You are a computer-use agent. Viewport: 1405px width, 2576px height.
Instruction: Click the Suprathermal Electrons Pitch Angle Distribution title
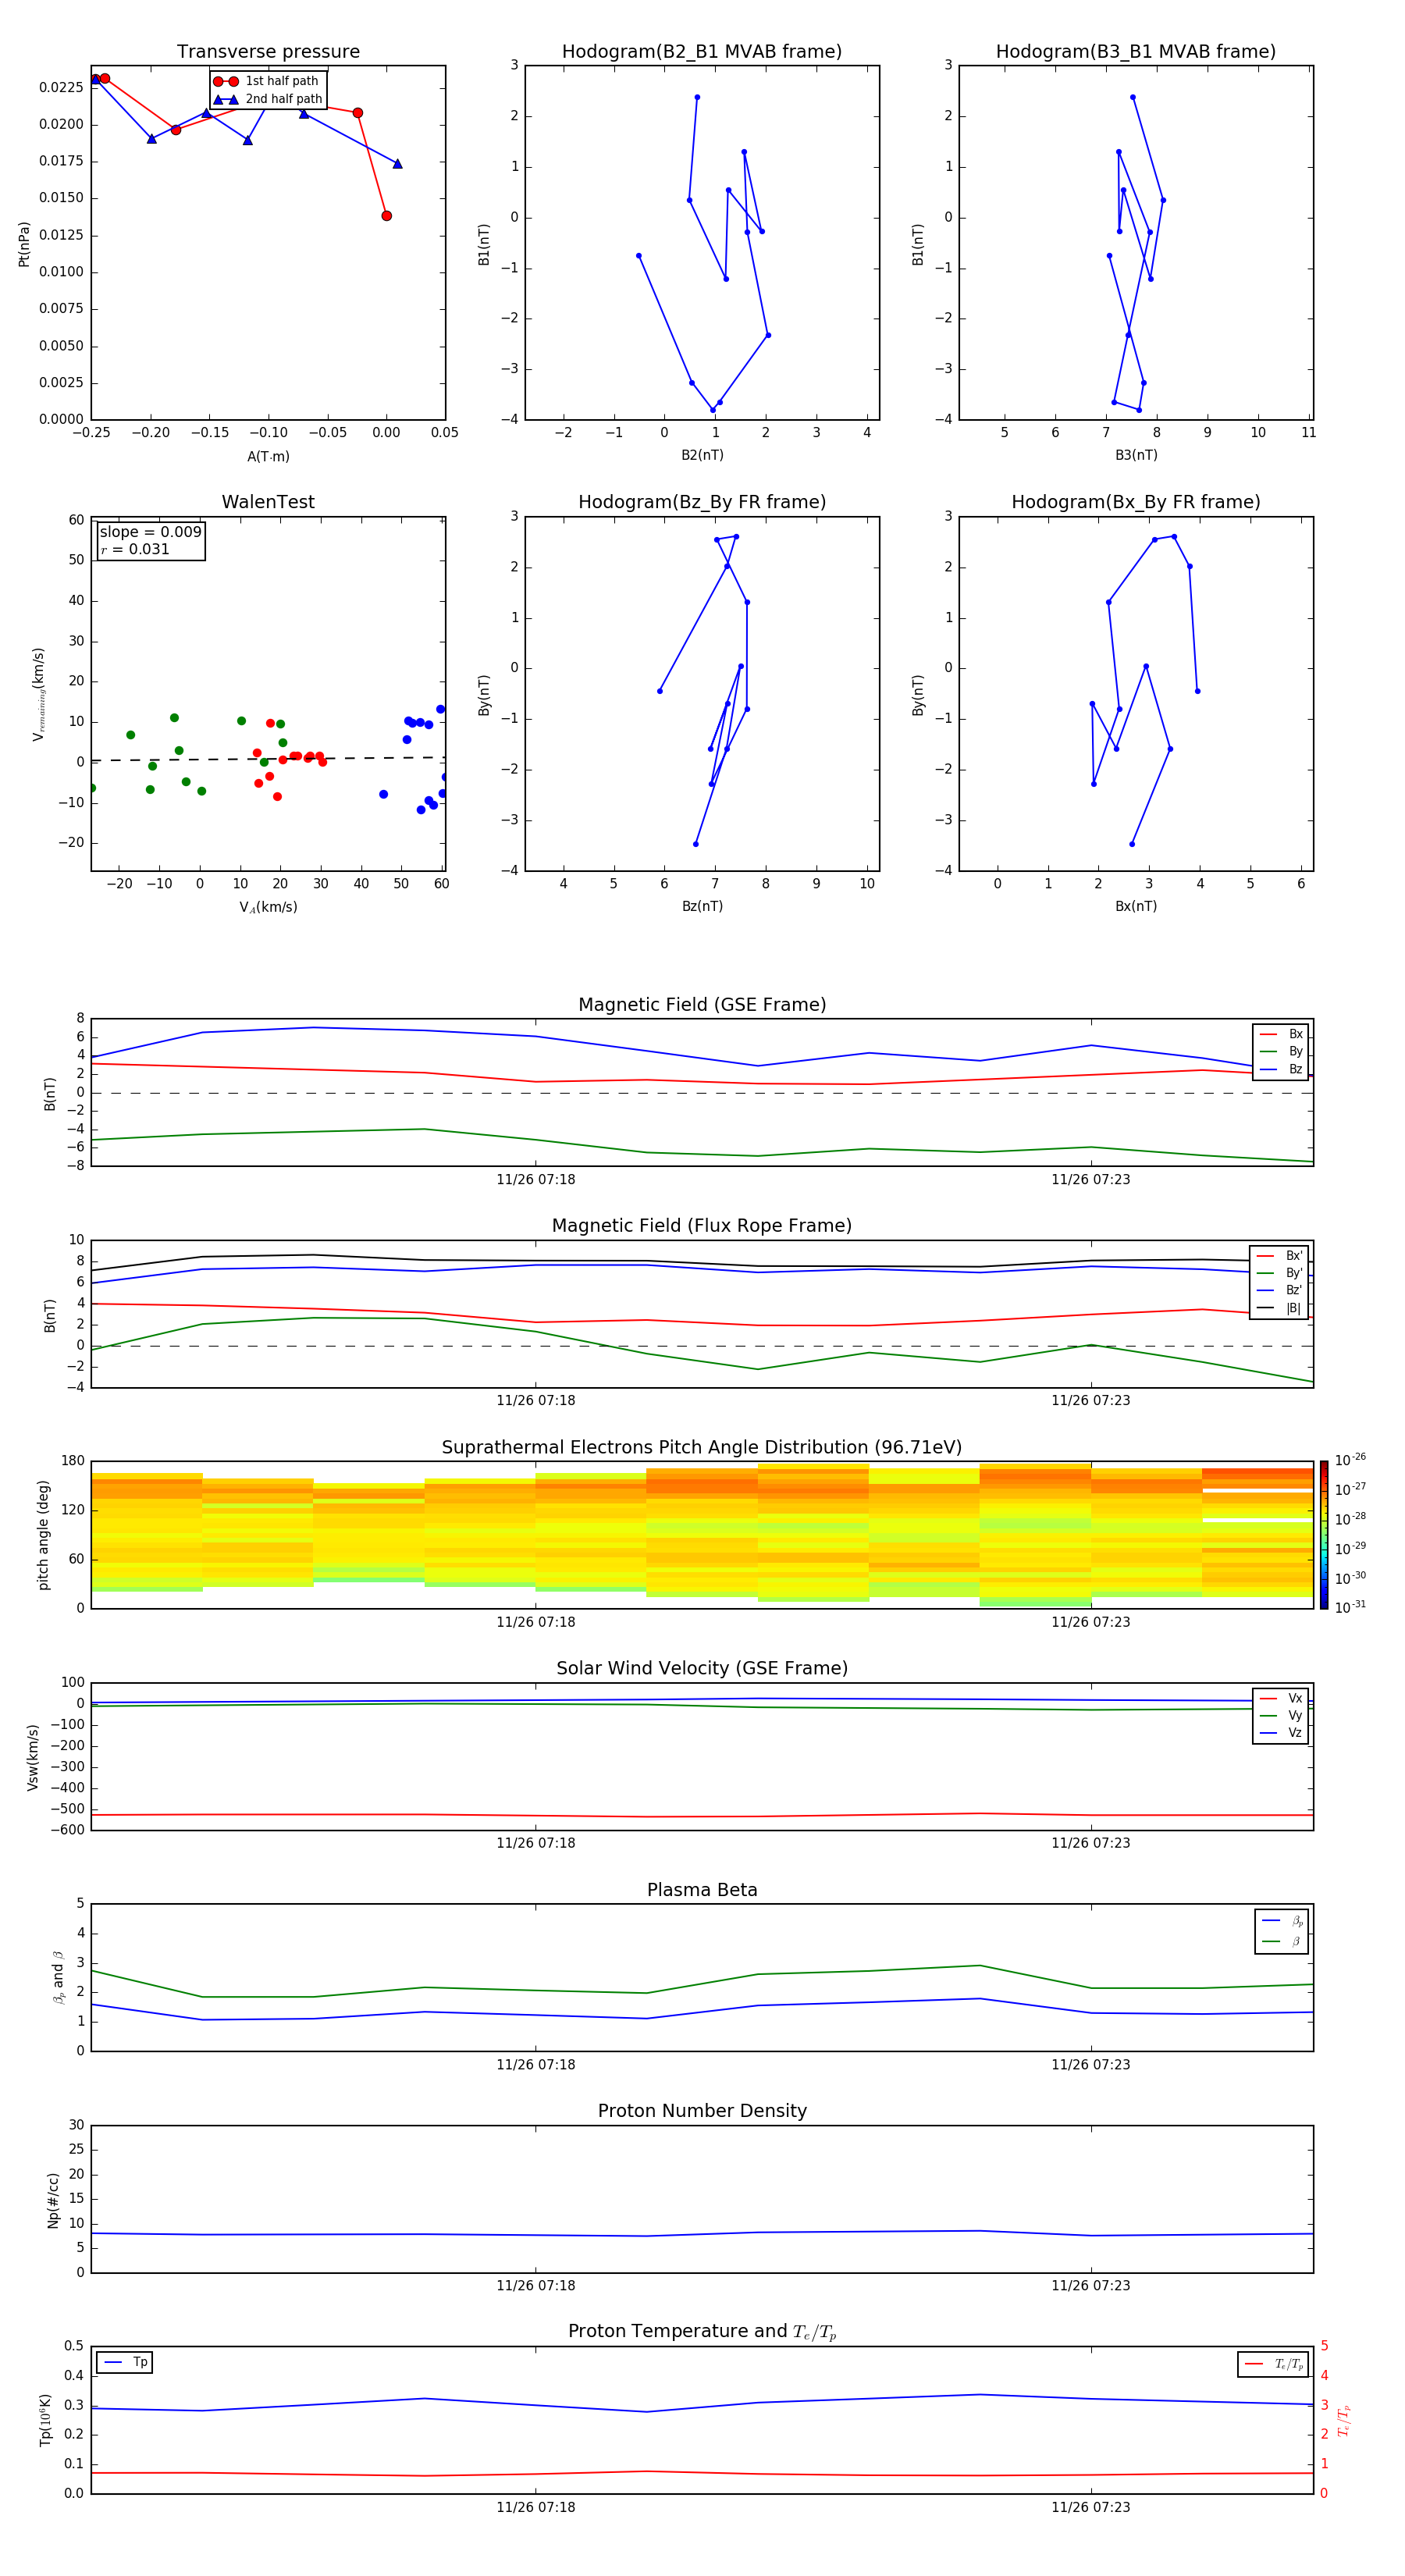click(702, 1448)
